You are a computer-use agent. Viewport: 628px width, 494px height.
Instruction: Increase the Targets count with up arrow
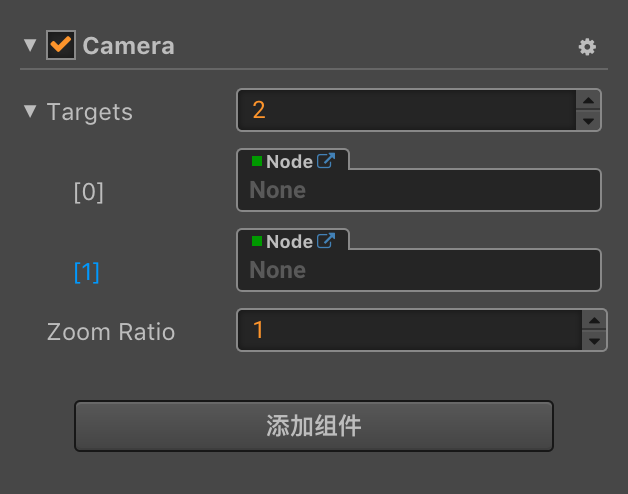(x=589, y=100)
